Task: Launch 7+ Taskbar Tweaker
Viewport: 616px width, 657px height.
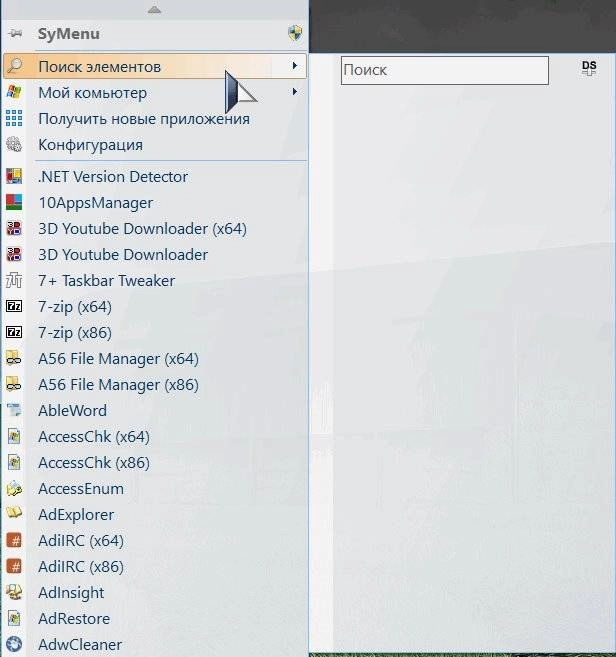Action: click(155, 280)
